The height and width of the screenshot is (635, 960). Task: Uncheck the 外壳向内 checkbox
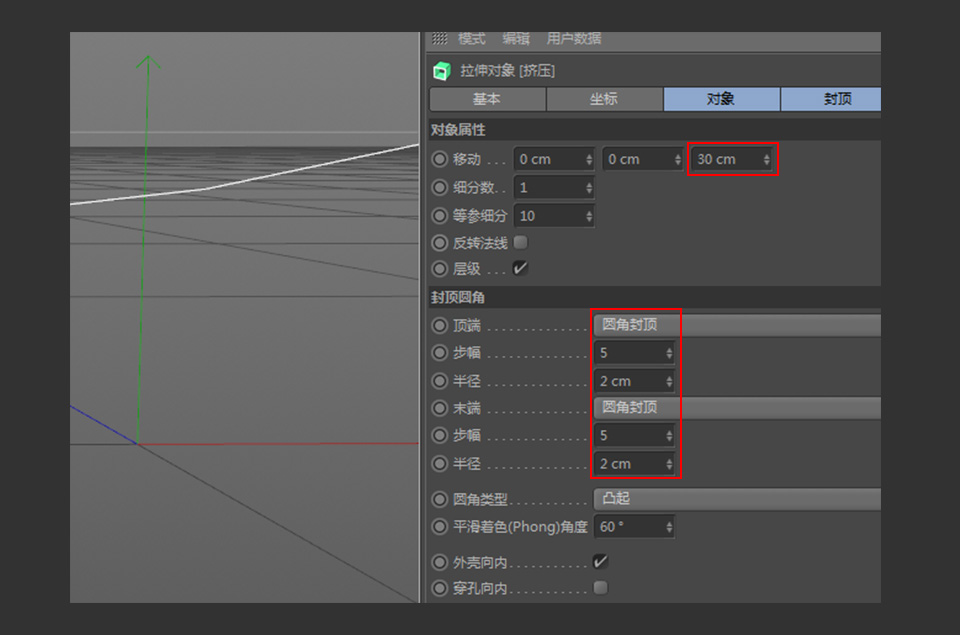pyautogui.click(x=601, y=562)
